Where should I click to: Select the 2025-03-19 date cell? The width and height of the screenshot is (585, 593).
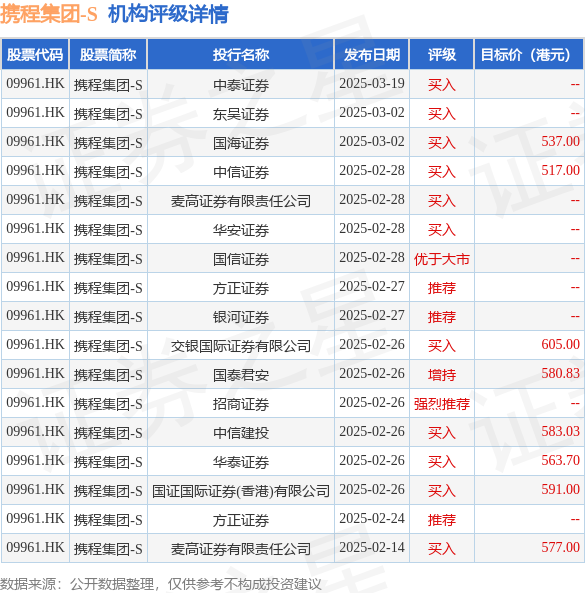(372, 84)
